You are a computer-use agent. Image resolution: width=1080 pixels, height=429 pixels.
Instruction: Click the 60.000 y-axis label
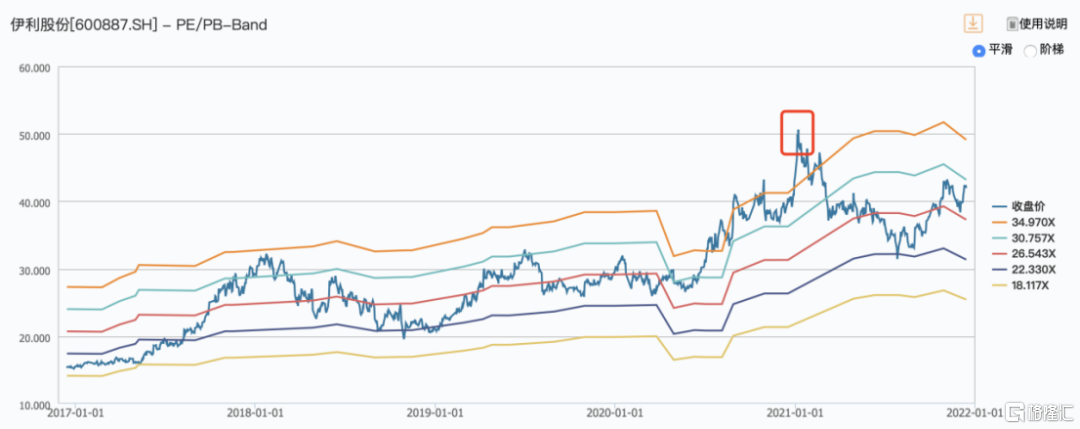click(34, 67)
